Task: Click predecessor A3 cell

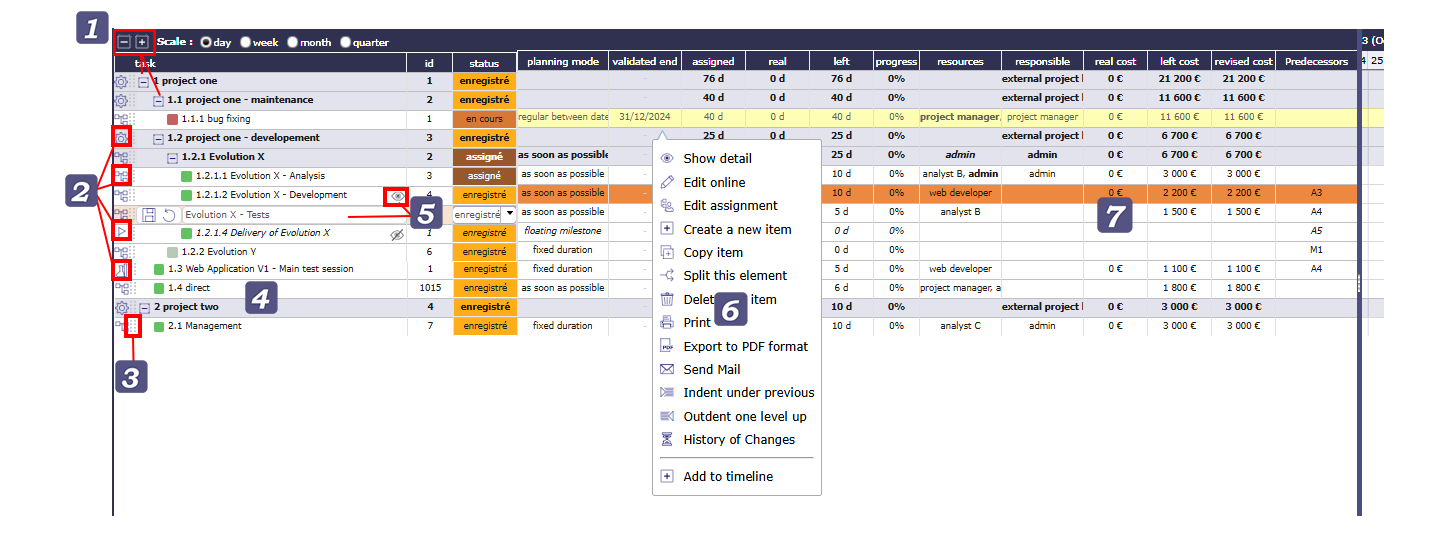Action: point(1316,193)
